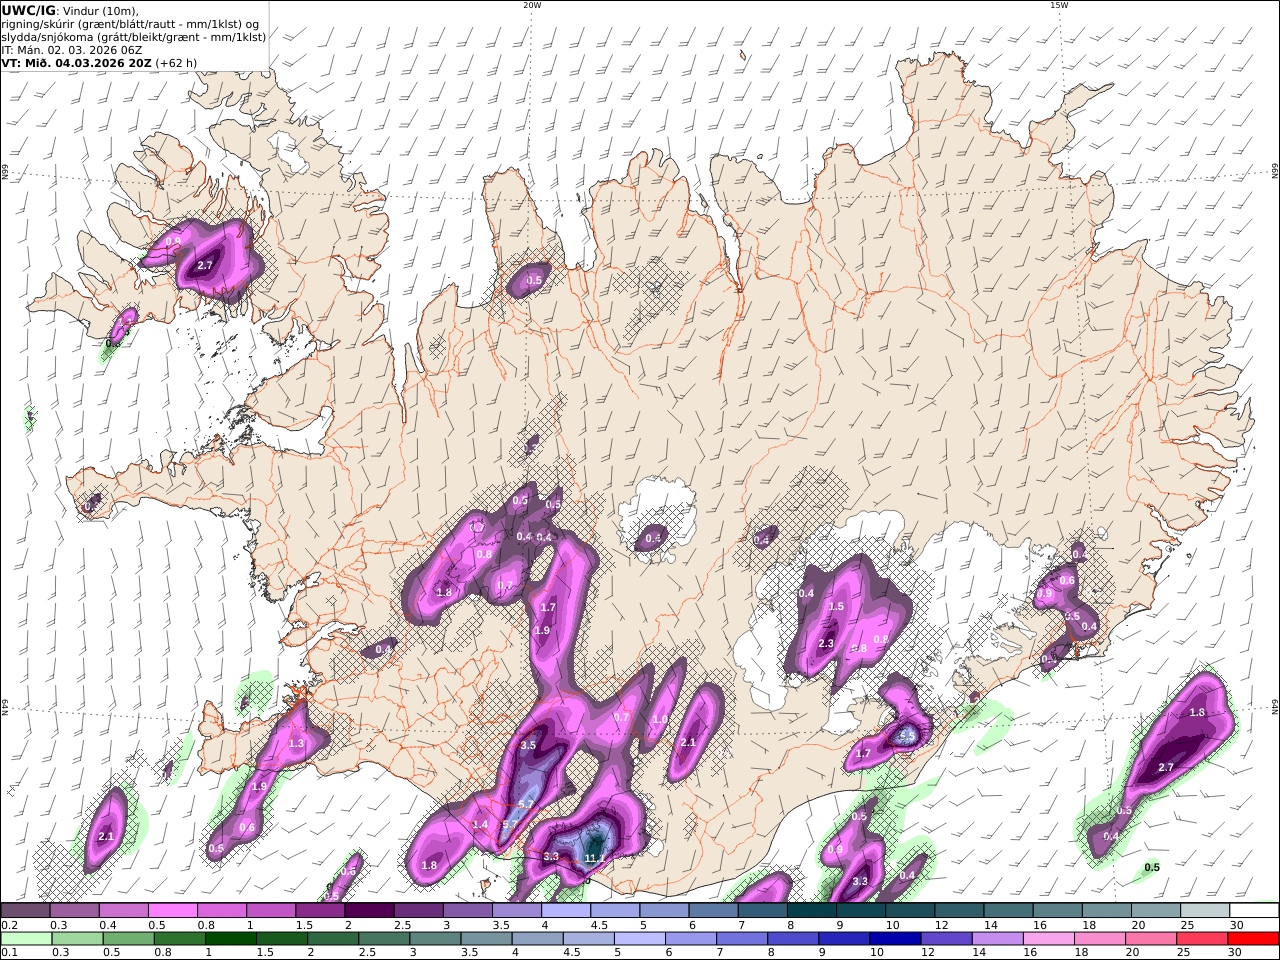Click the '15W' longitude label
This screenshot has height=960, width=1280.
click(1059, 5)
